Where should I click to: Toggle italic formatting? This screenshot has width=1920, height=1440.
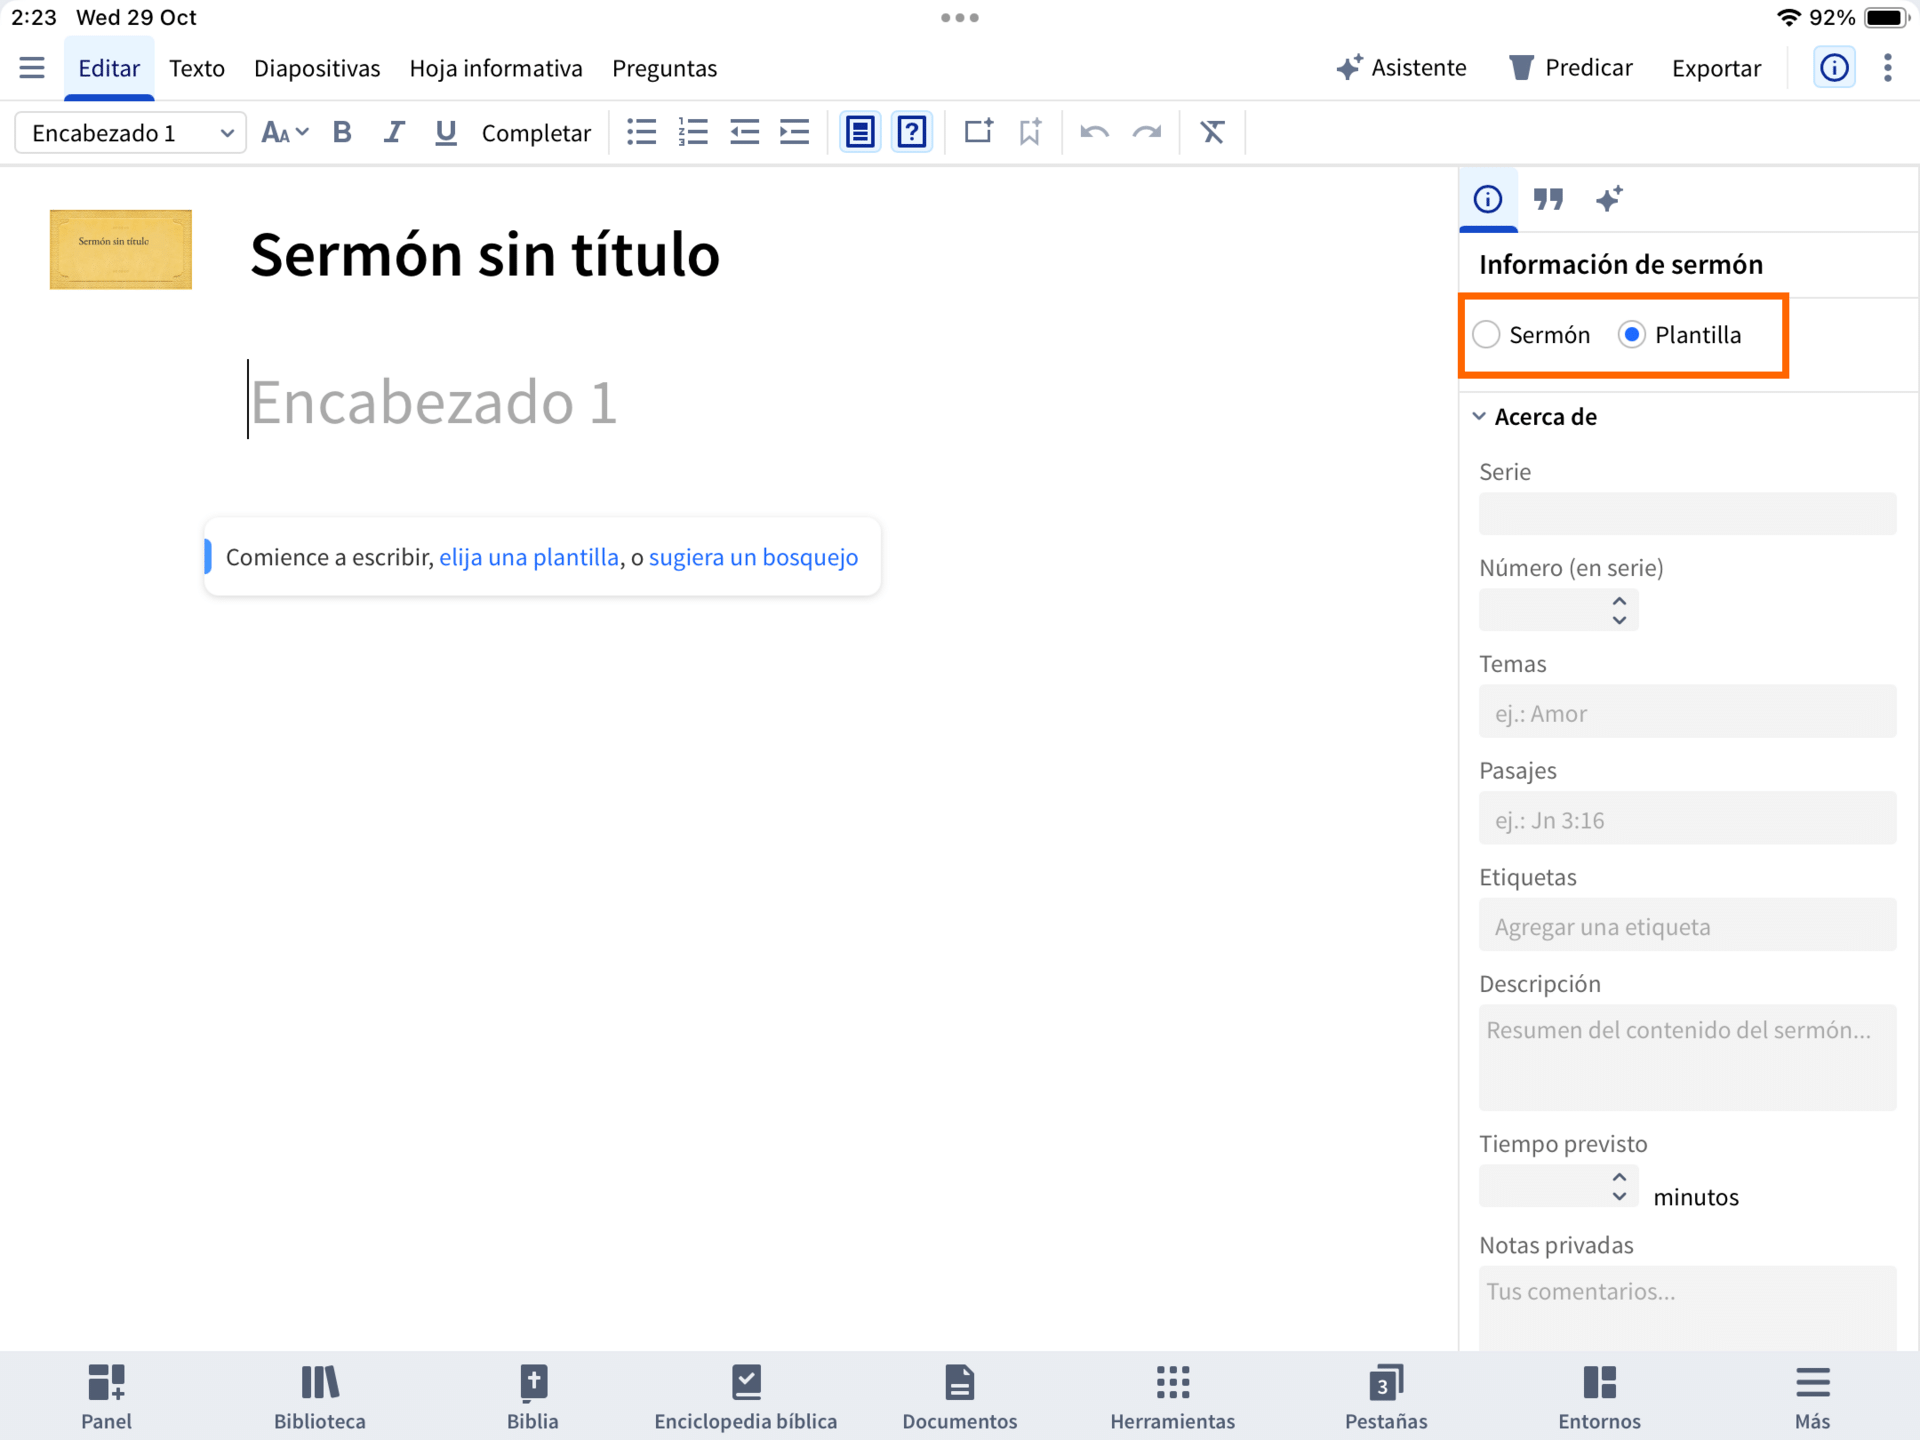[x=394, y=132]
